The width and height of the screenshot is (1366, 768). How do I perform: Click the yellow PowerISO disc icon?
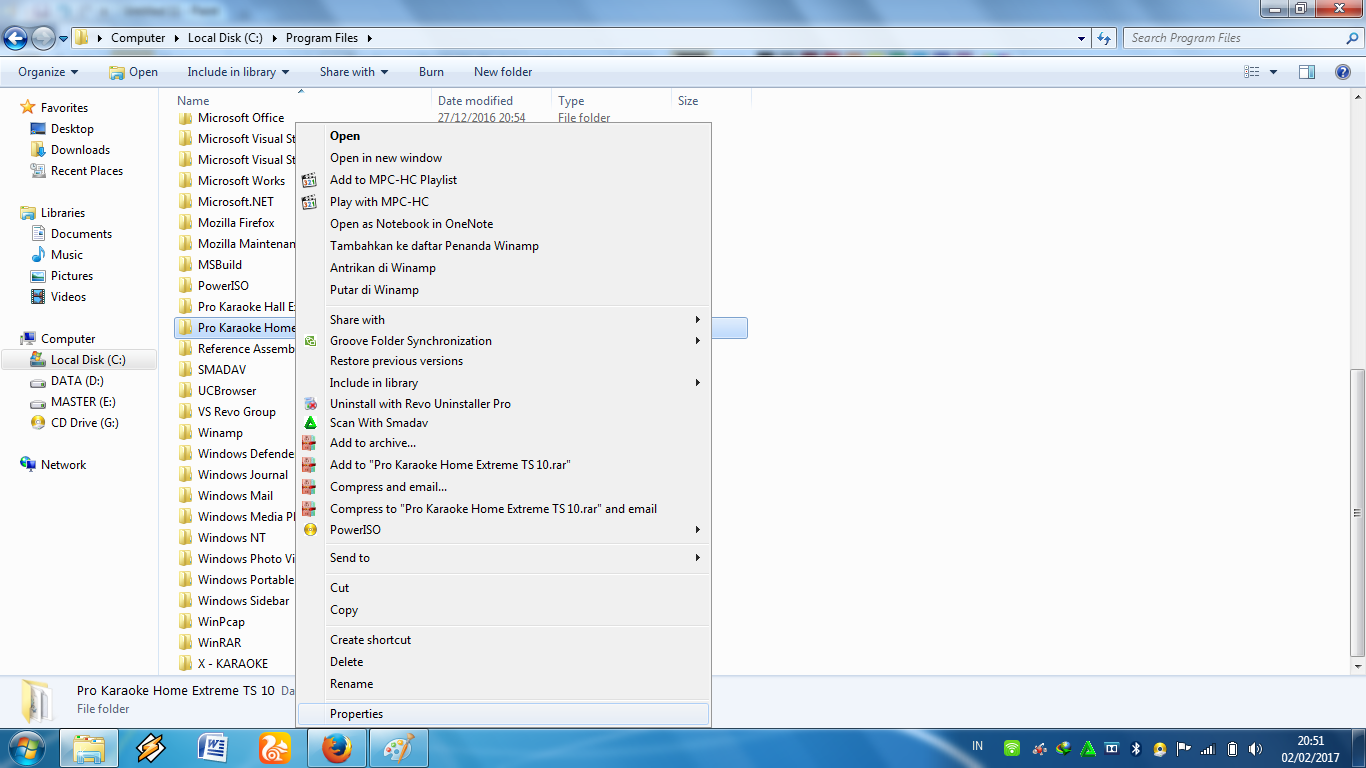(310, 530)
